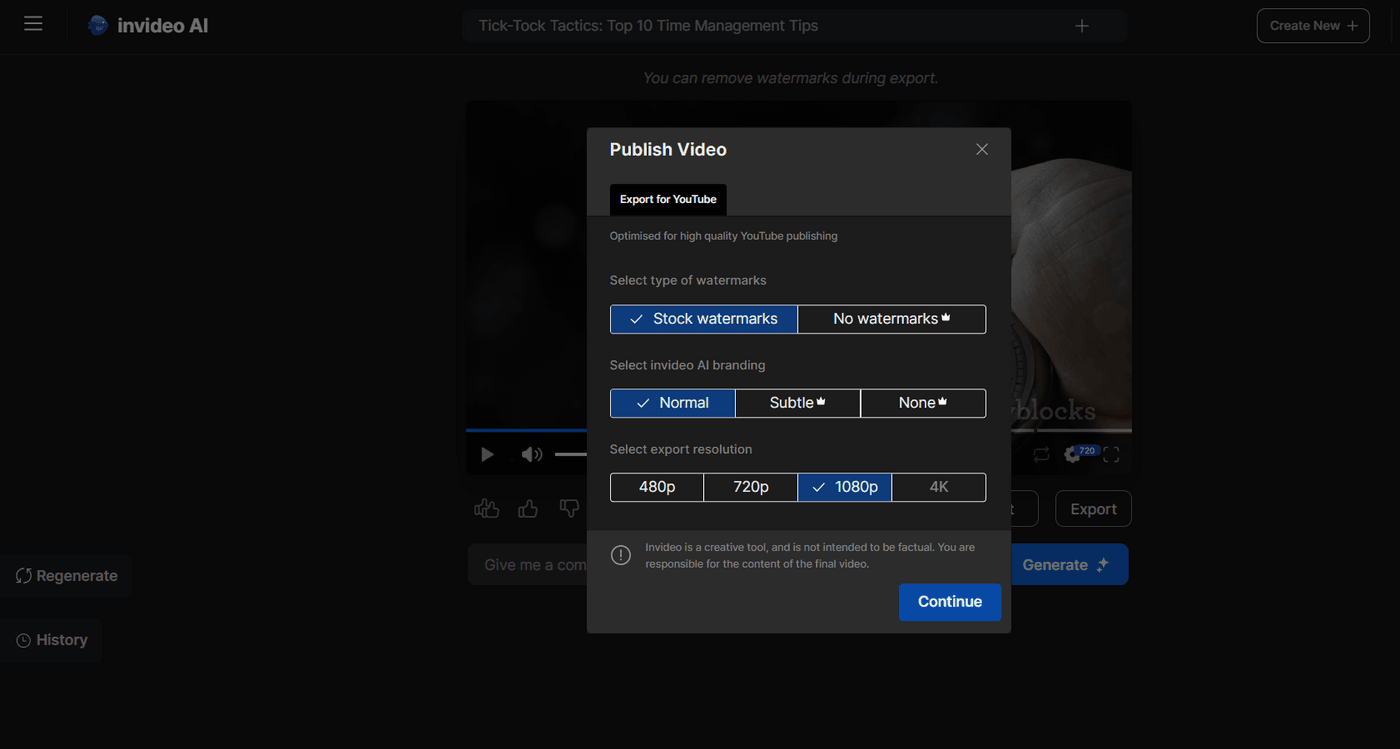Select 4K export resolution
The height and width of the screenshot is (749, 1400).
(938, 487)
